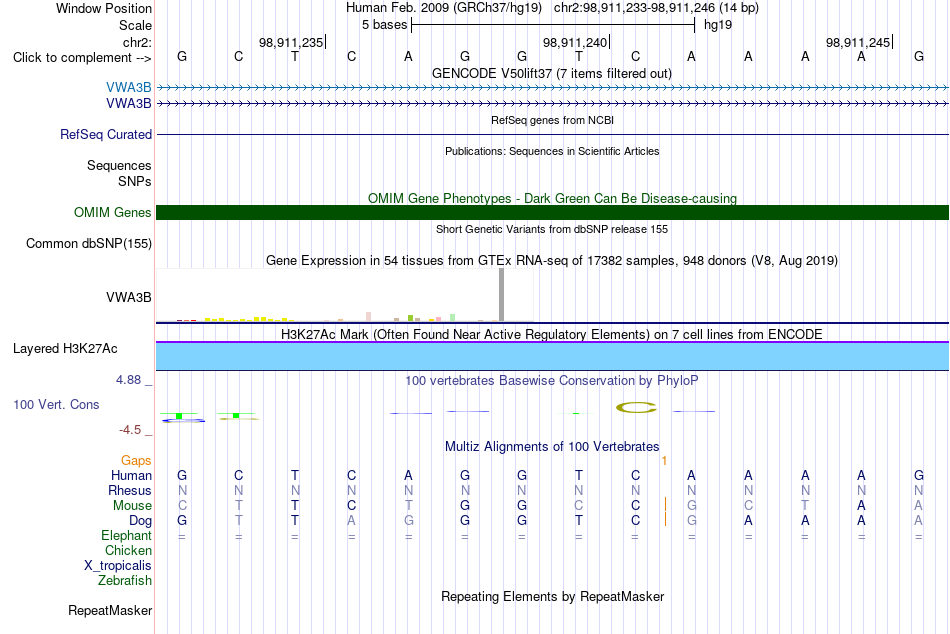Click the 'H3K27Ac Mark' ENCODE track title
The width and height of the screenshot is (950, 634).
click(x=552, y=335)
